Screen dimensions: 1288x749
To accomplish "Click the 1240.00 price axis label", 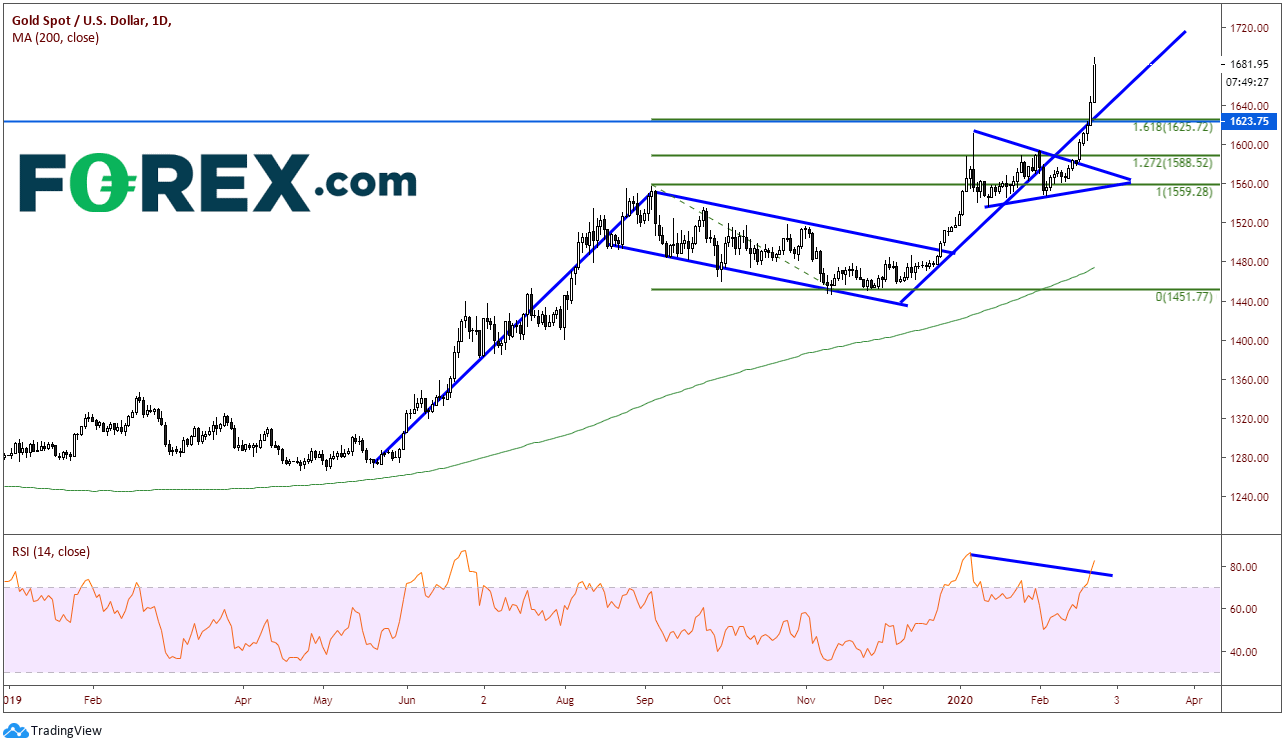I will 1249,498.
